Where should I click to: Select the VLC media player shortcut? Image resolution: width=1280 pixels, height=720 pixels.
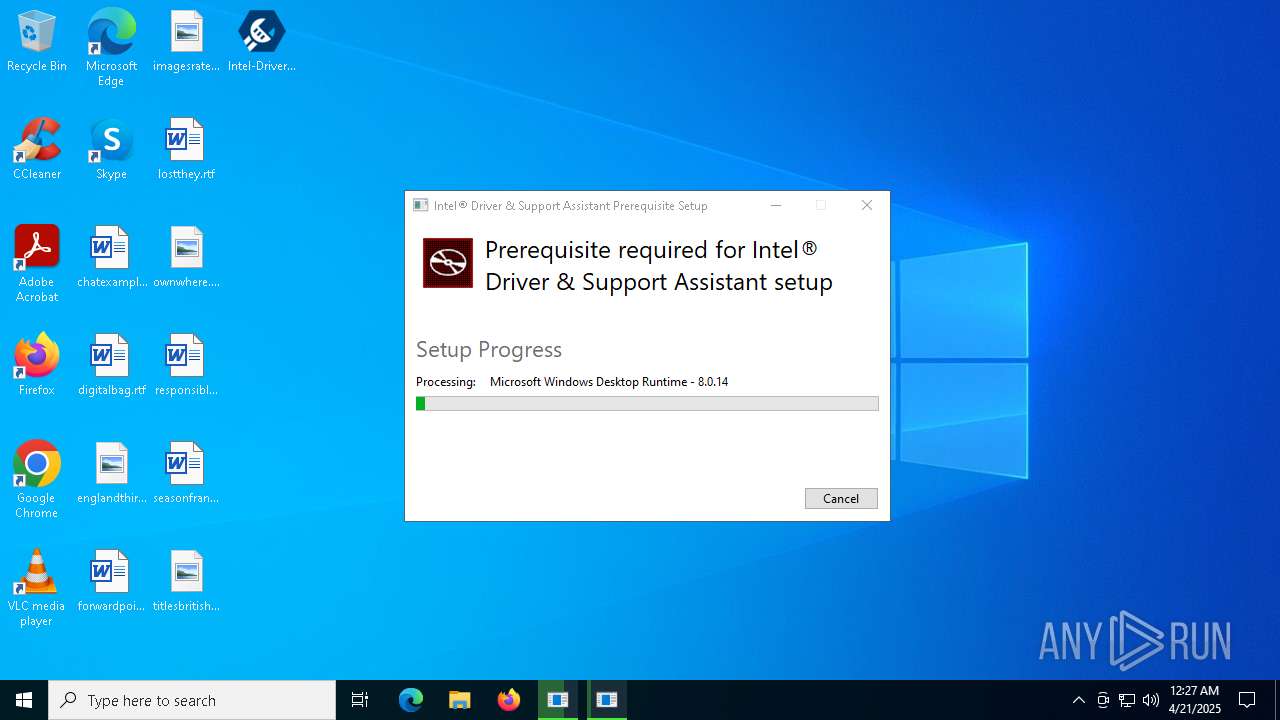37,588
